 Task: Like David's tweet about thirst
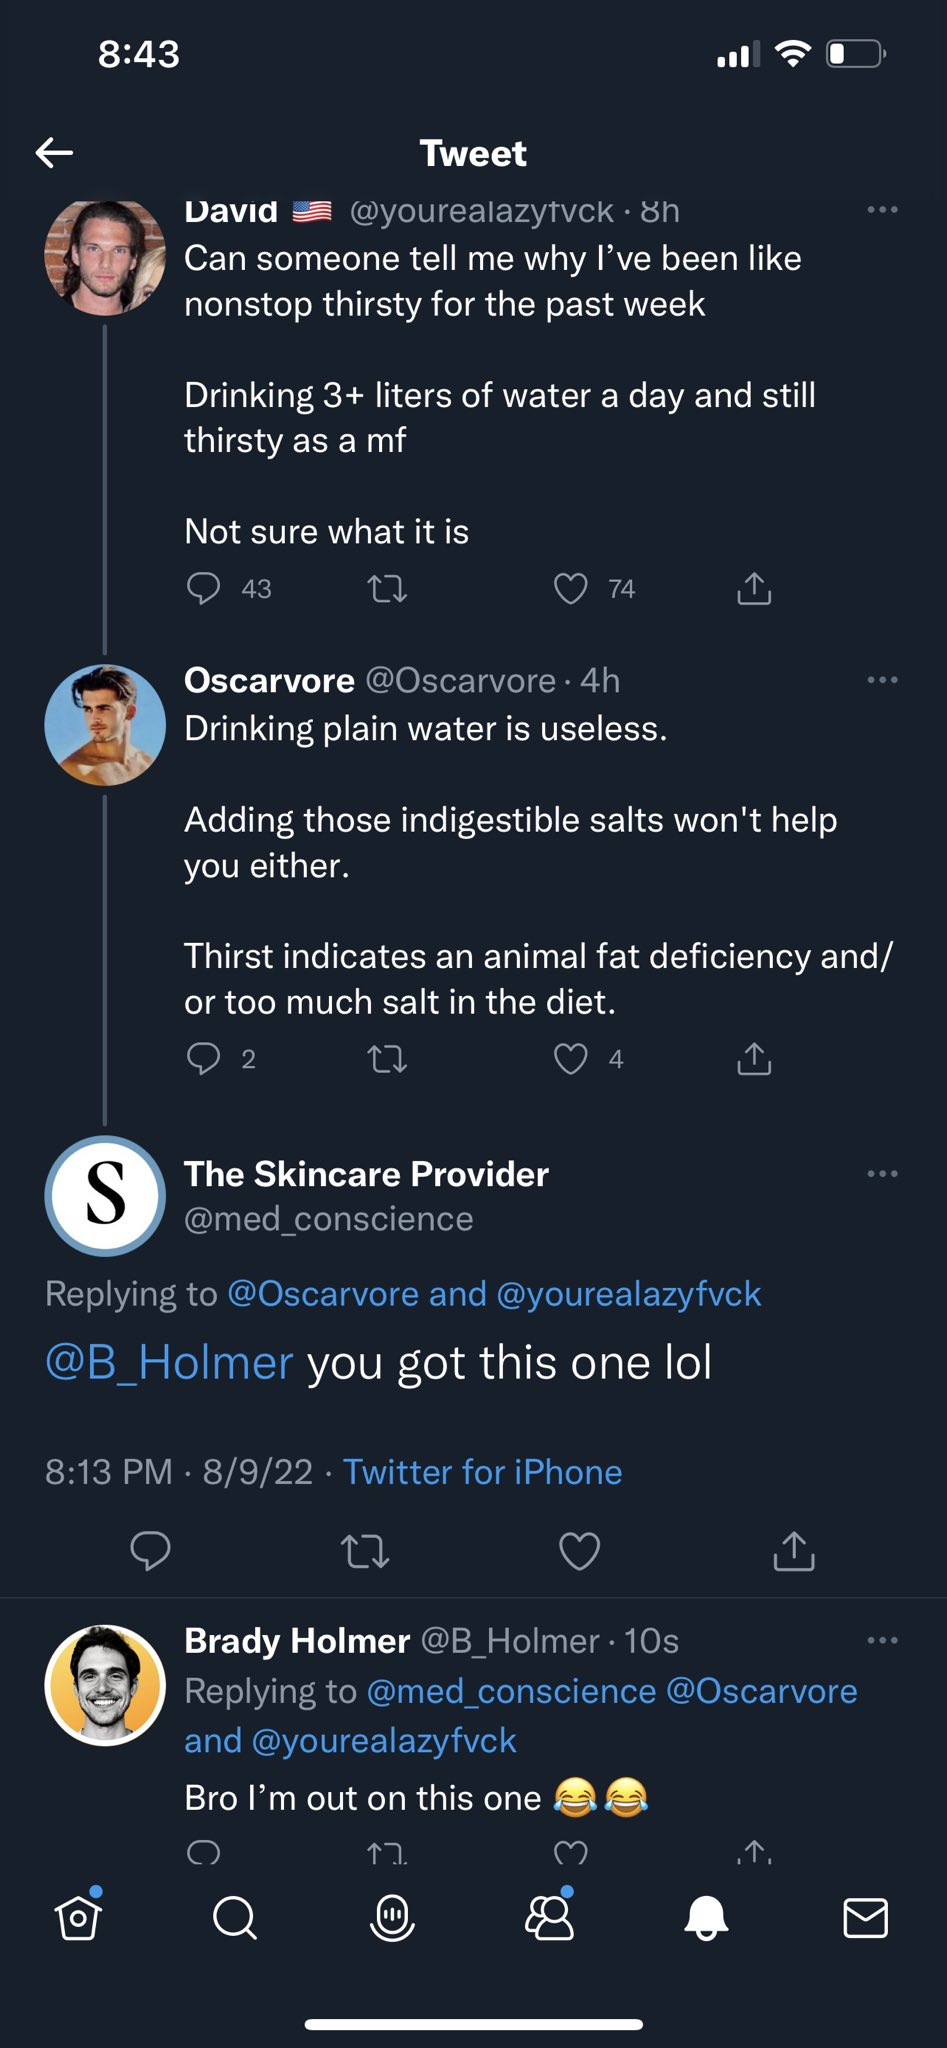(571, 589)
